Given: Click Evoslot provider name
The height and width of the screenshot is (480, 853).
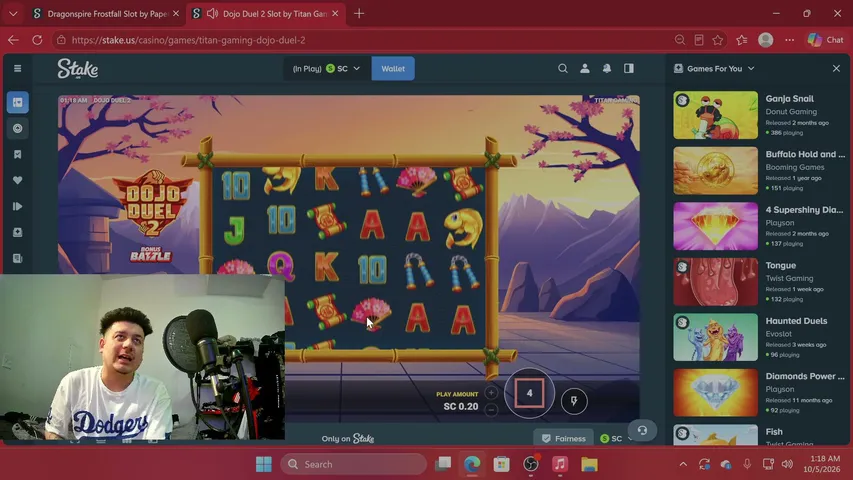Looking at the screenshot, I should point(778,334).
